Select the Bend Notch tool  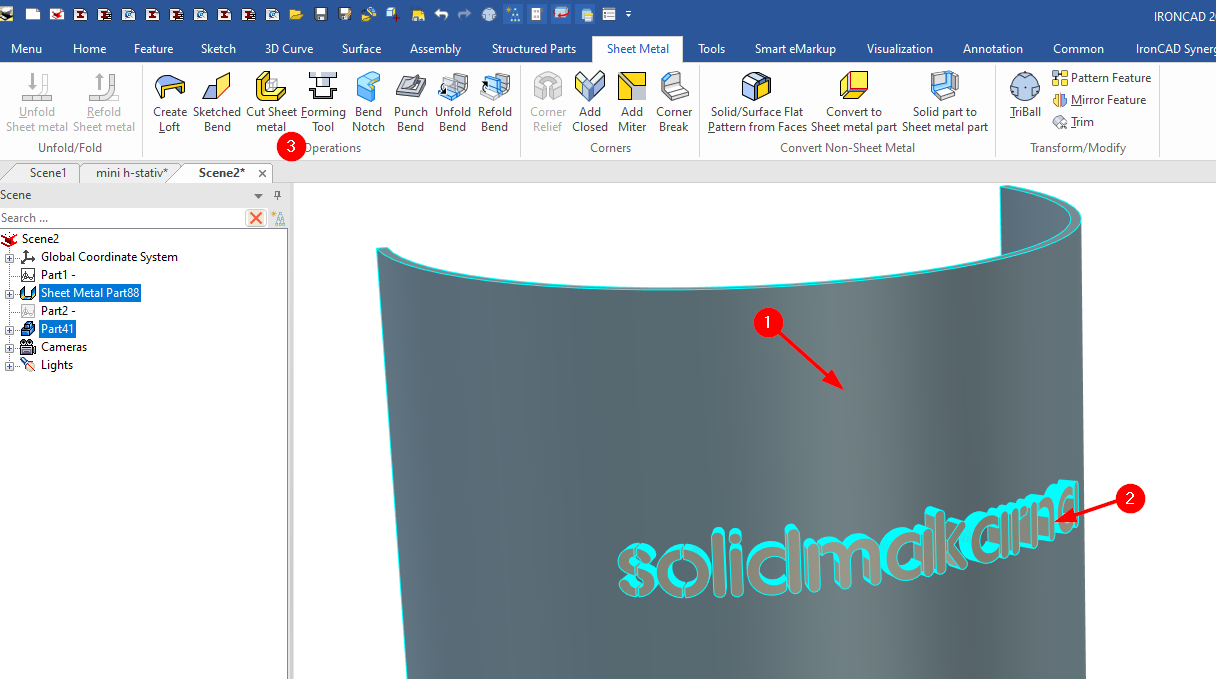click(x=368, y=103)
